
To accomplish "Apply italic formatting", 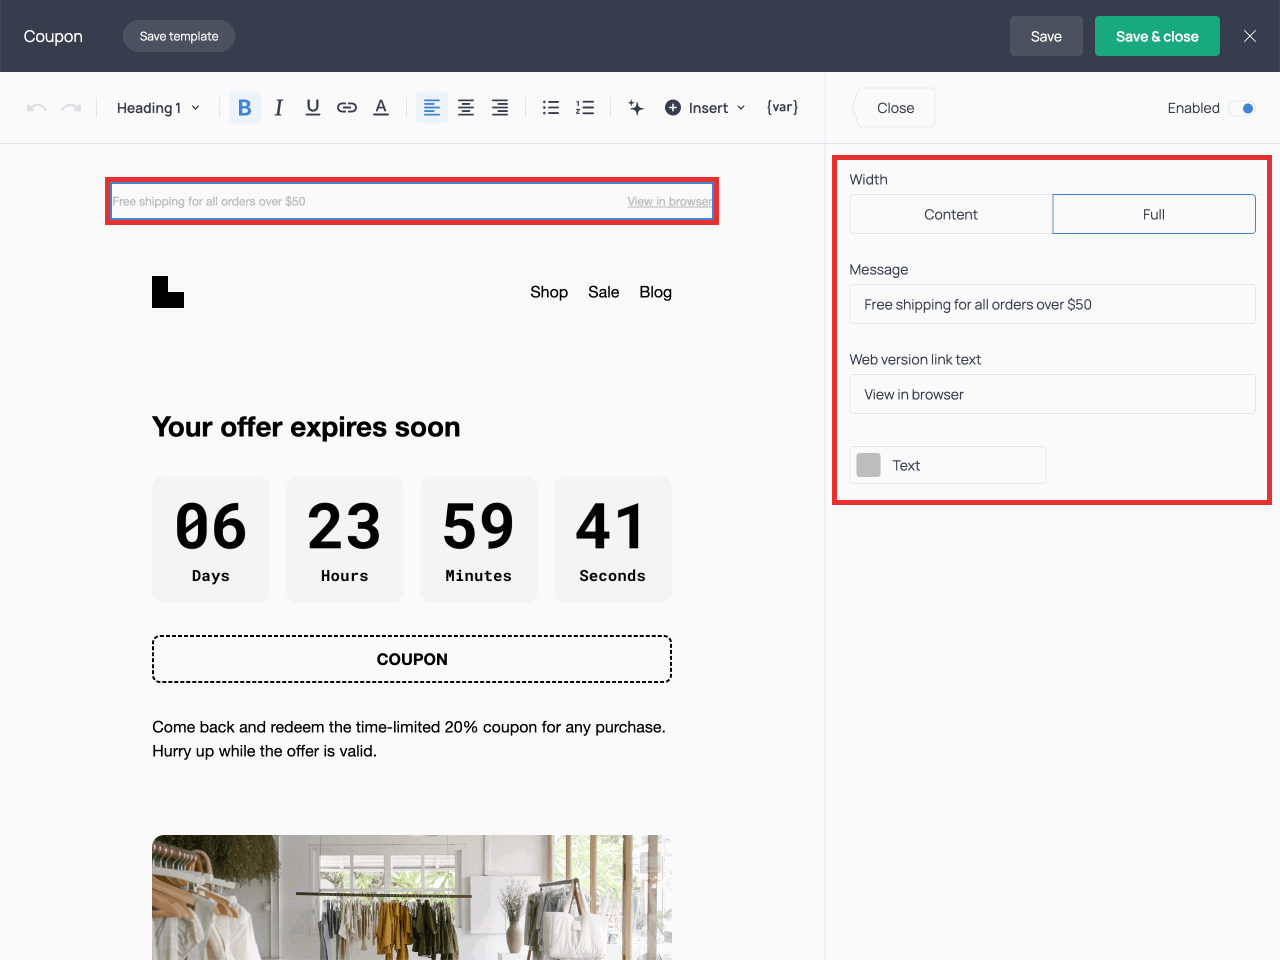I will [279, 108].
